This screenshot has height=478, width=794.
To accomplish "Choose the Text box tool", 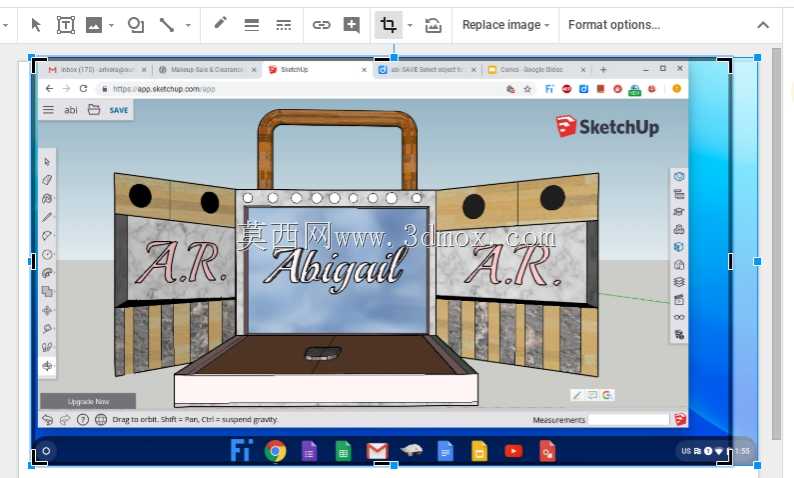I will [x=65, y=25].
